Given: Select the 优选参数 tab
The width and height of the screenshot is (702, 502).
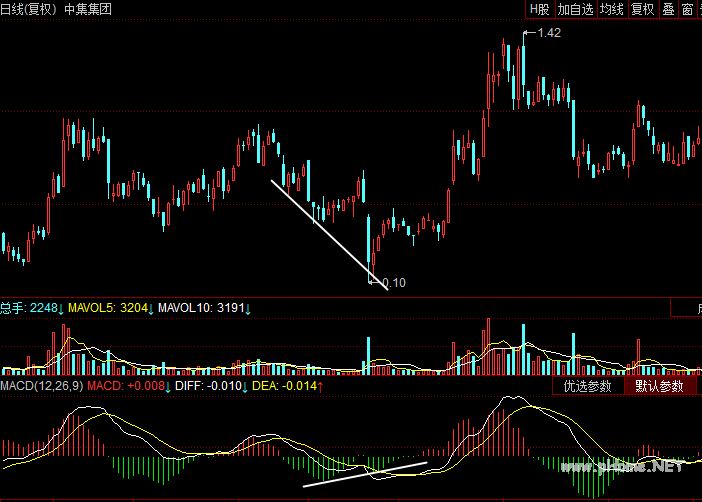Looking at the screenshot, I should [x=588, y=386].
